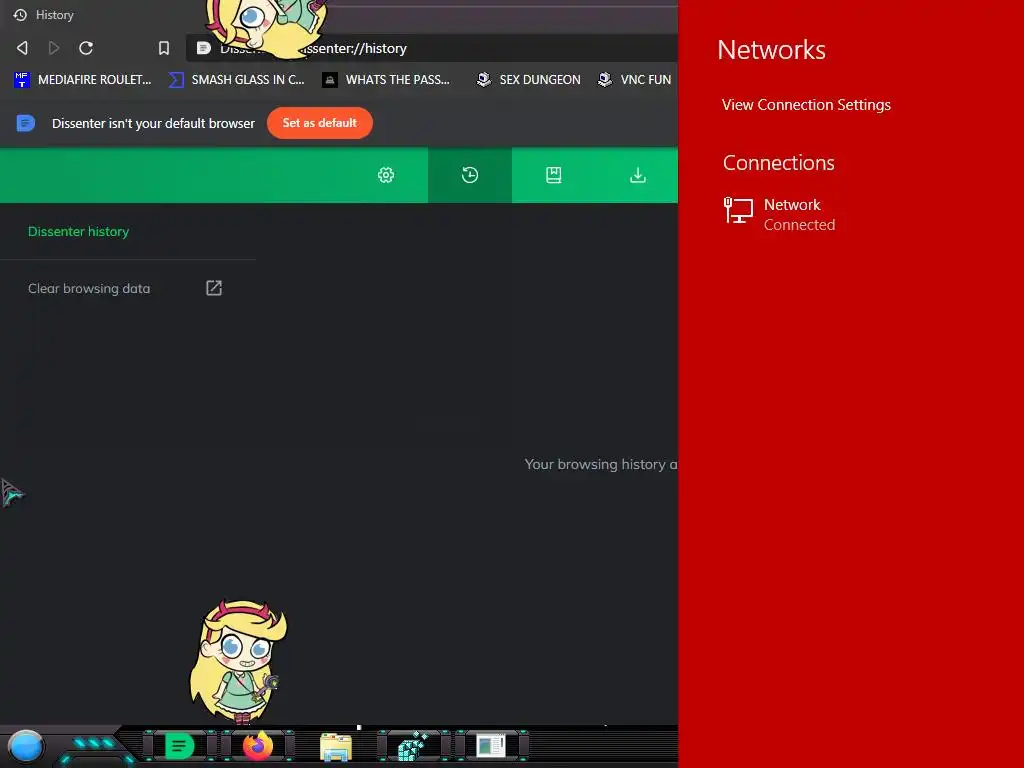Click Clear browsing data

pyautogui.click(x=89, y=288)
